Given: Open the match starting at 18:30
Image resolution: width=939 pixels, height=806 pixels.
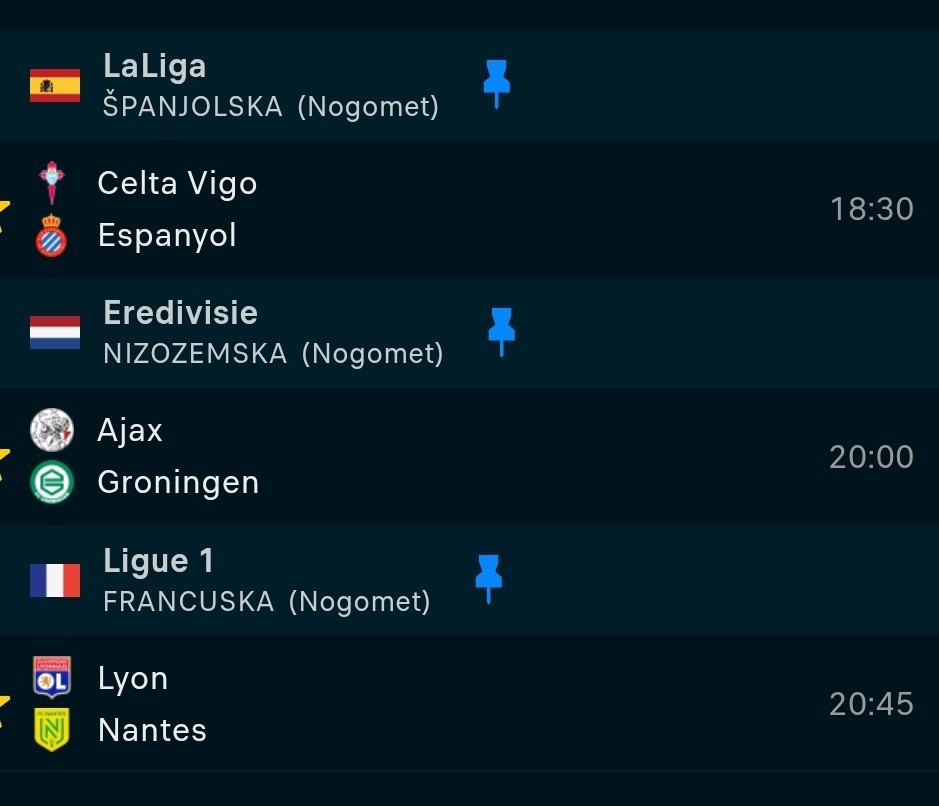Looking at the screenshot, I should [871, 209].
